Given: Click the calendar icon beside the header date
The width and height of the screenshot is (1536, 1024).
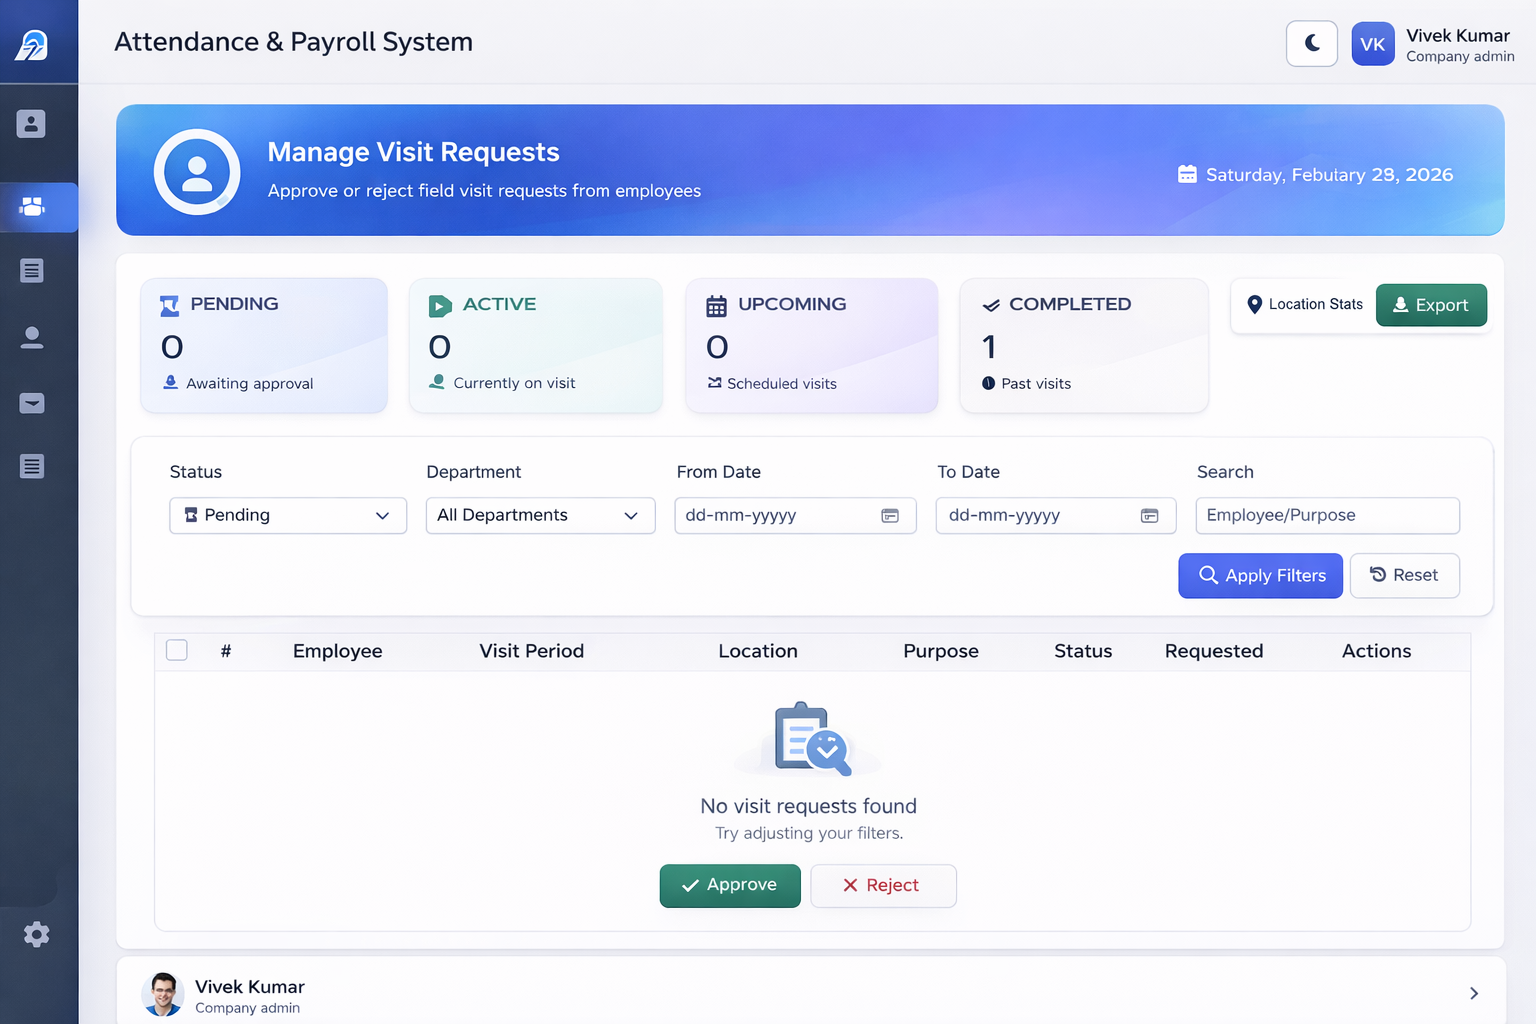Looking at the screenshot, I should point(1187,174).
